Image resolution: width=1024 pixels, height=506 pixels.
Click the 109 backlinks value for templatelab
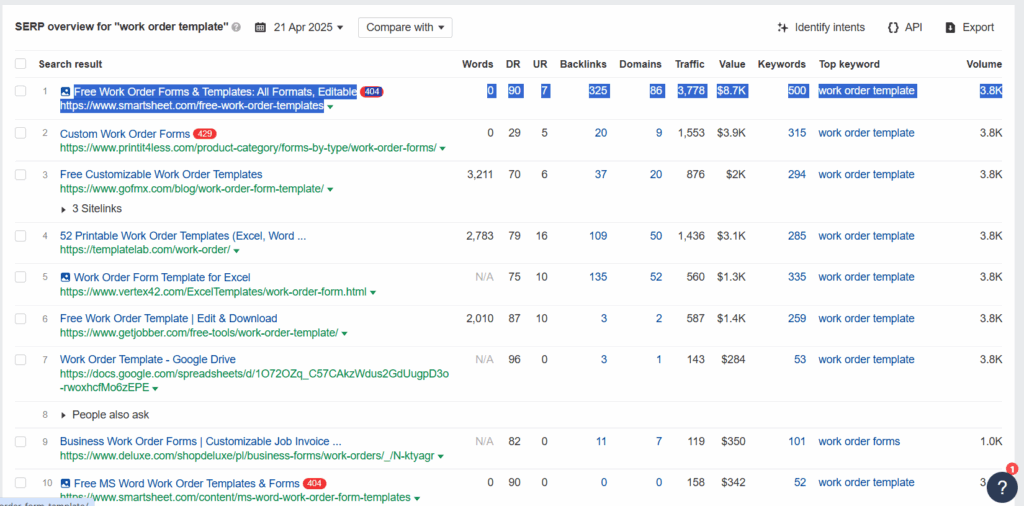(x=598, y=236)
